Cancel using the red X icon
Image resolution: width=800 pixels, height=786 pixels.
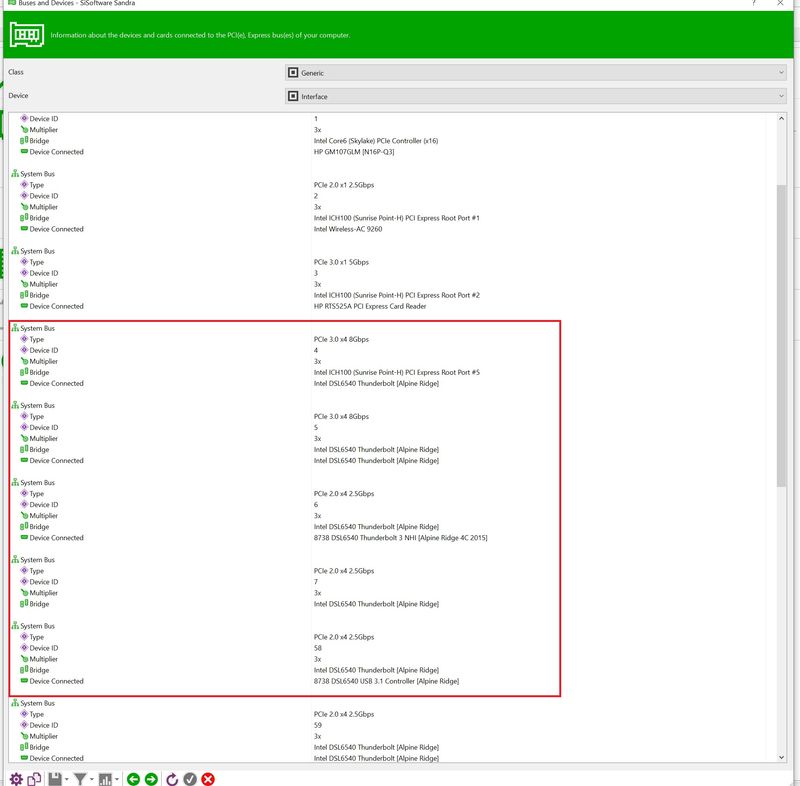click(207, 778)
